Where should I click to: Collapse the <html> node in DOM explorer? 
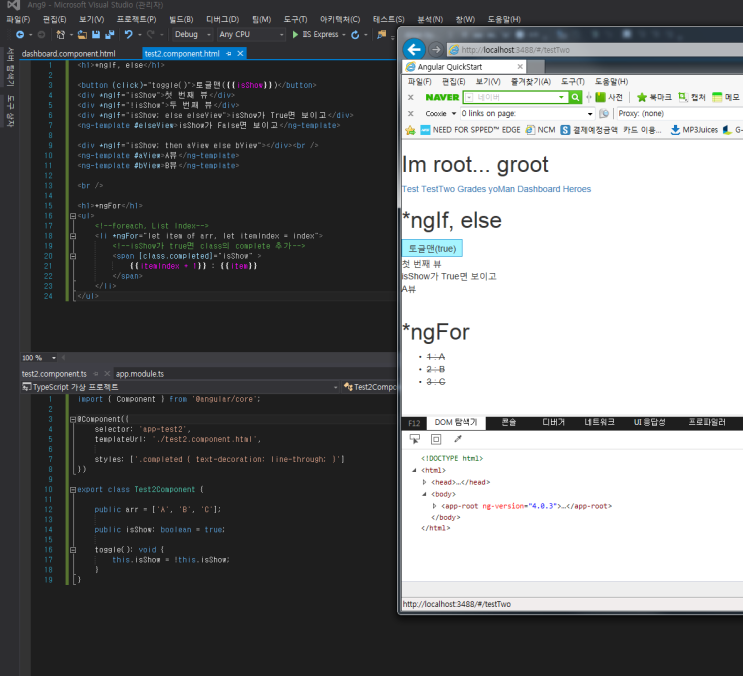(414, 470)
